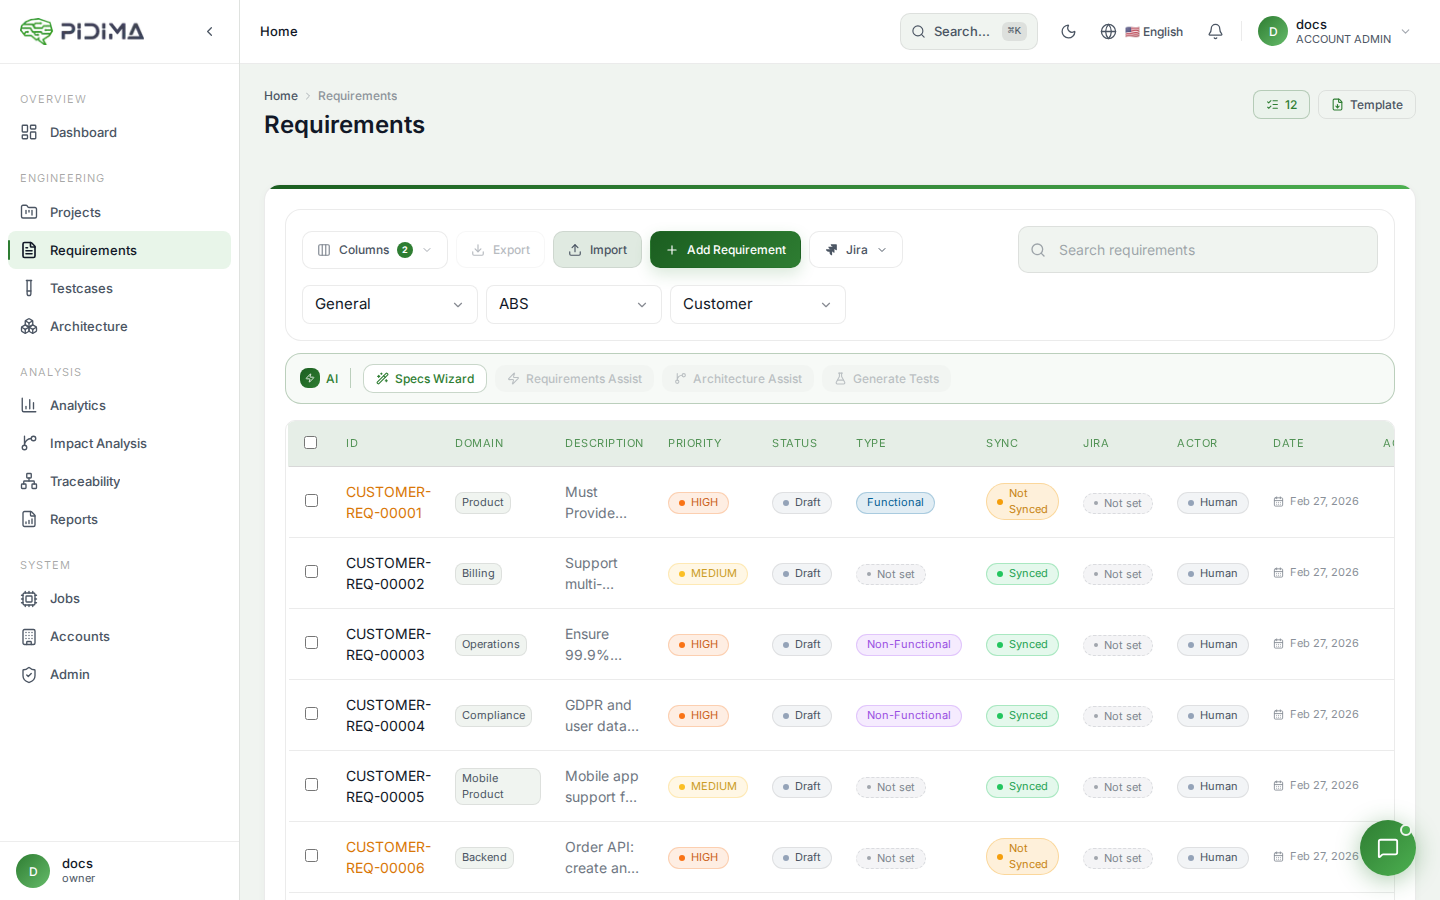Click the search magnifier in requirements search
The height and width of the screenshot is (900, 1440).
click(1038, 250)
